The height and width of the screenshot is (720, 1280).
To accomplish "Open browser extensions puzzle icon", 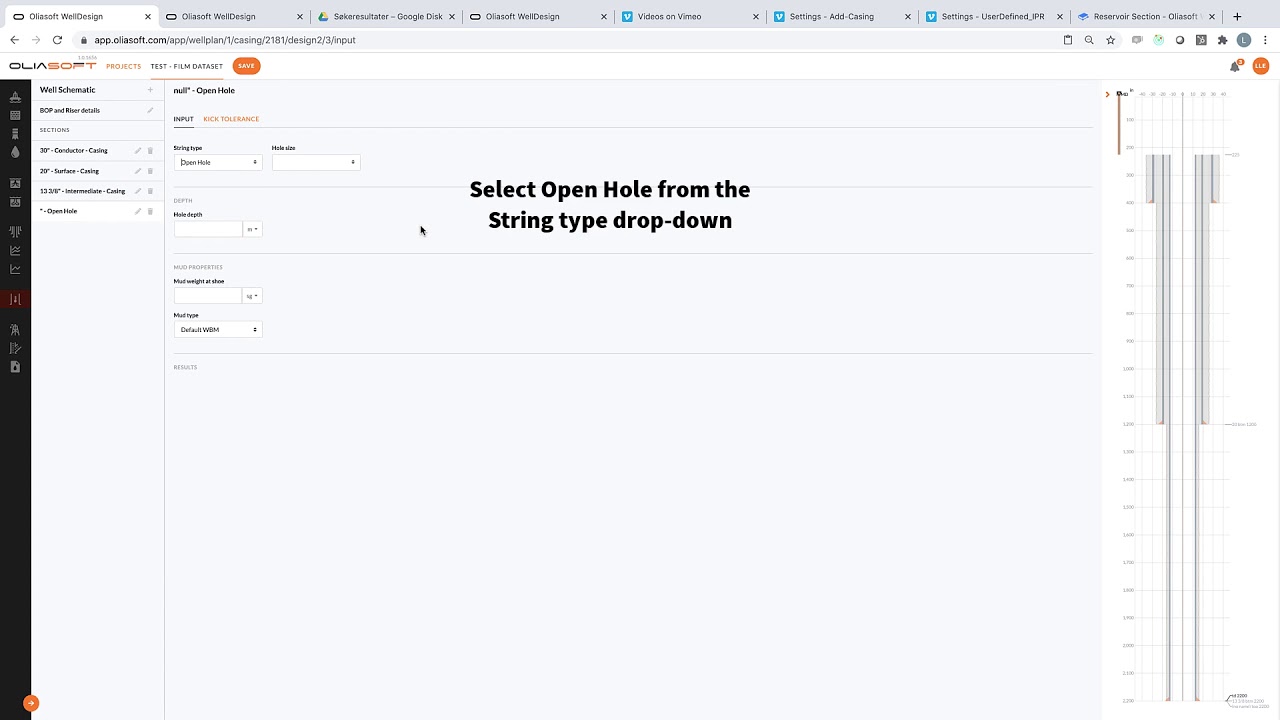I will 1222,40.
